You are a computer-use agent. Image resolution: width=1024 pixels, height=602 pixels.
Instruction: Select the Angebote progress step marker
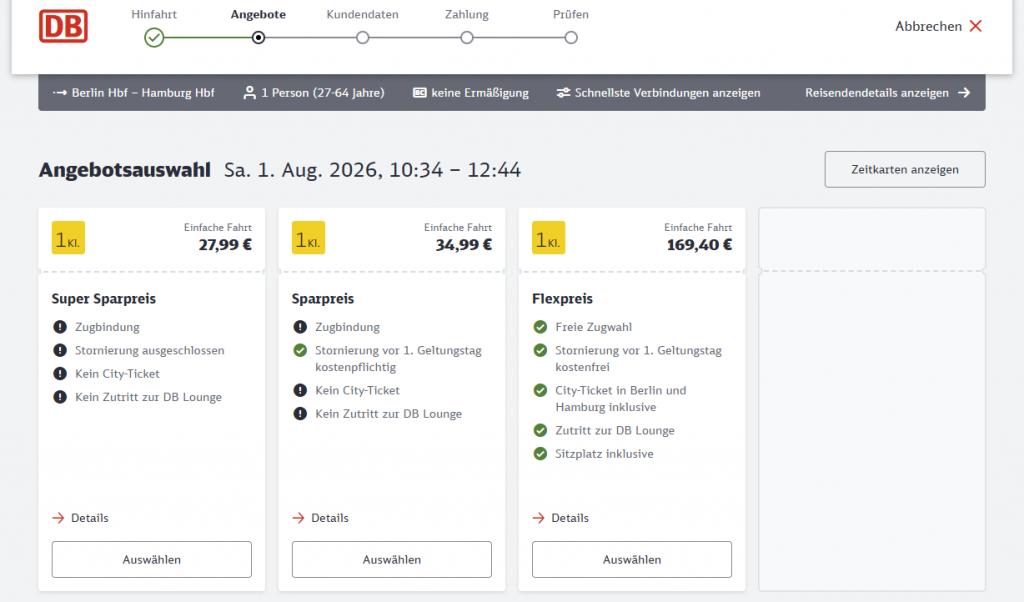[259, 38]
